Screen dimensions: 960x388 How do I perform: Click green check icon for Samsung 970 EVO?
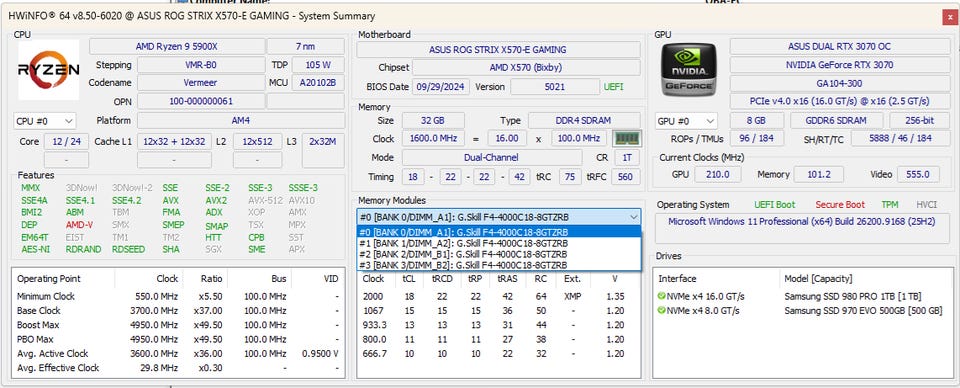click(x=661, y=311)
